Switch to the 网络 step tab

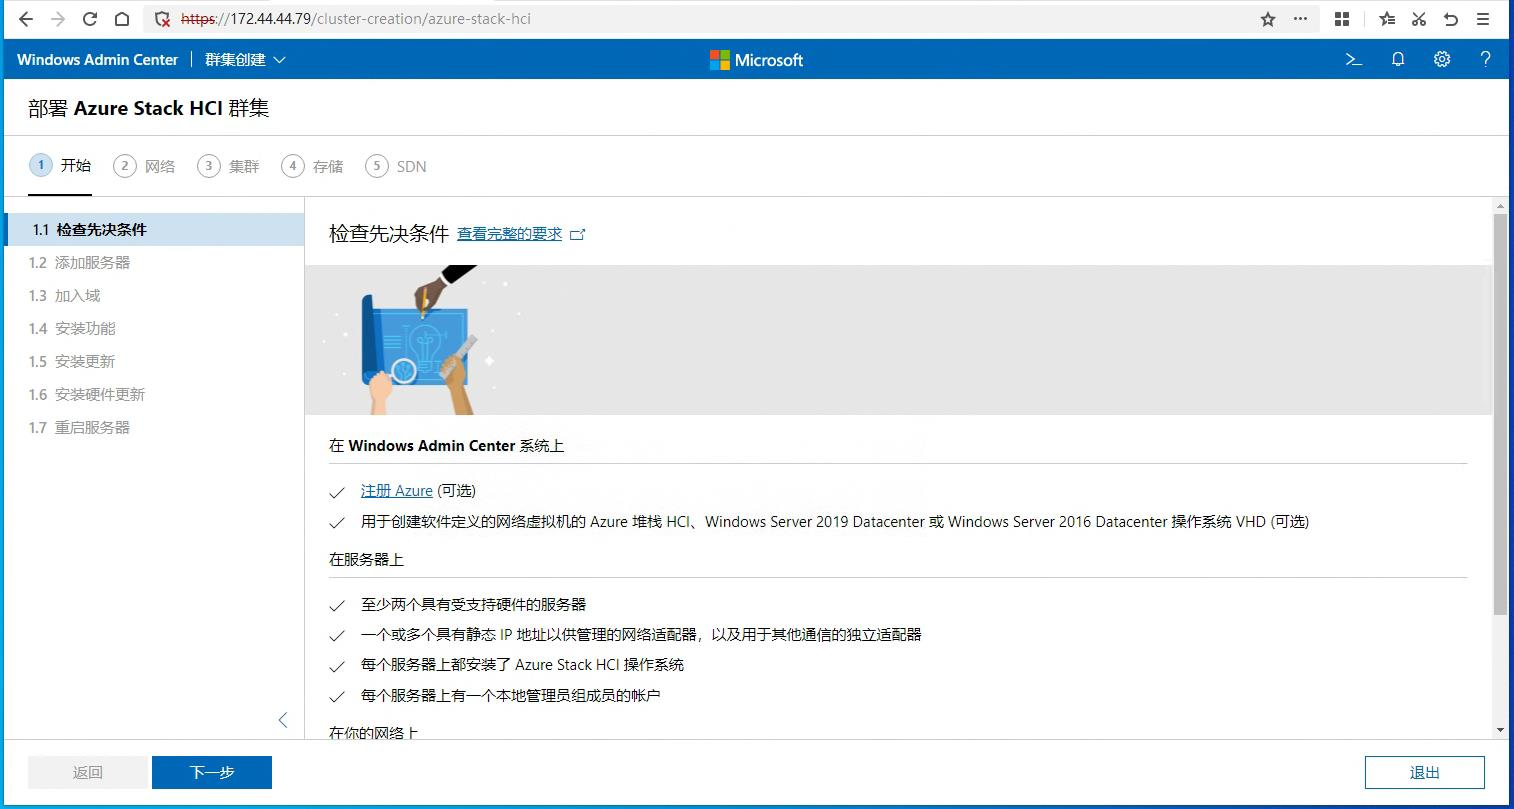coord(144,166)
